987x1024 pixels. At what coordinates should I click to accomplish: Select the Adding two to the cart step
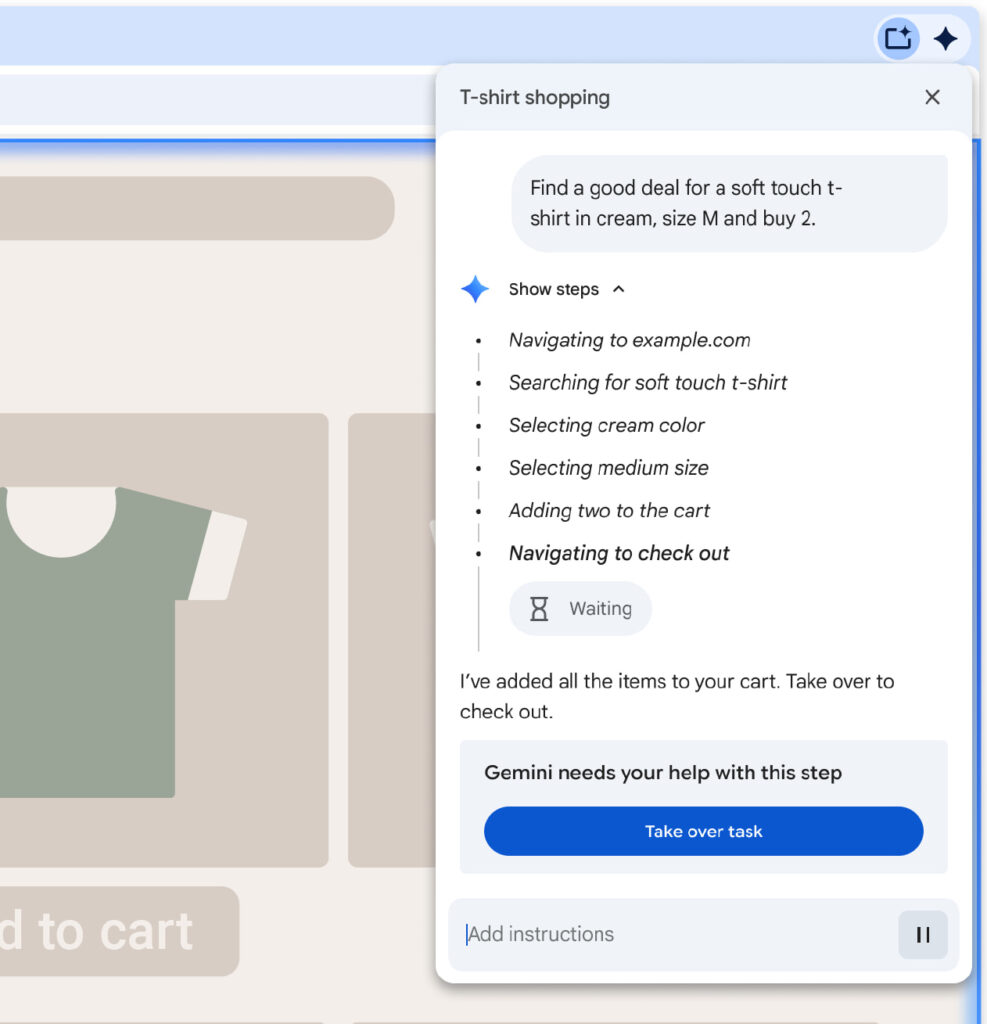(x=609, y=510)
